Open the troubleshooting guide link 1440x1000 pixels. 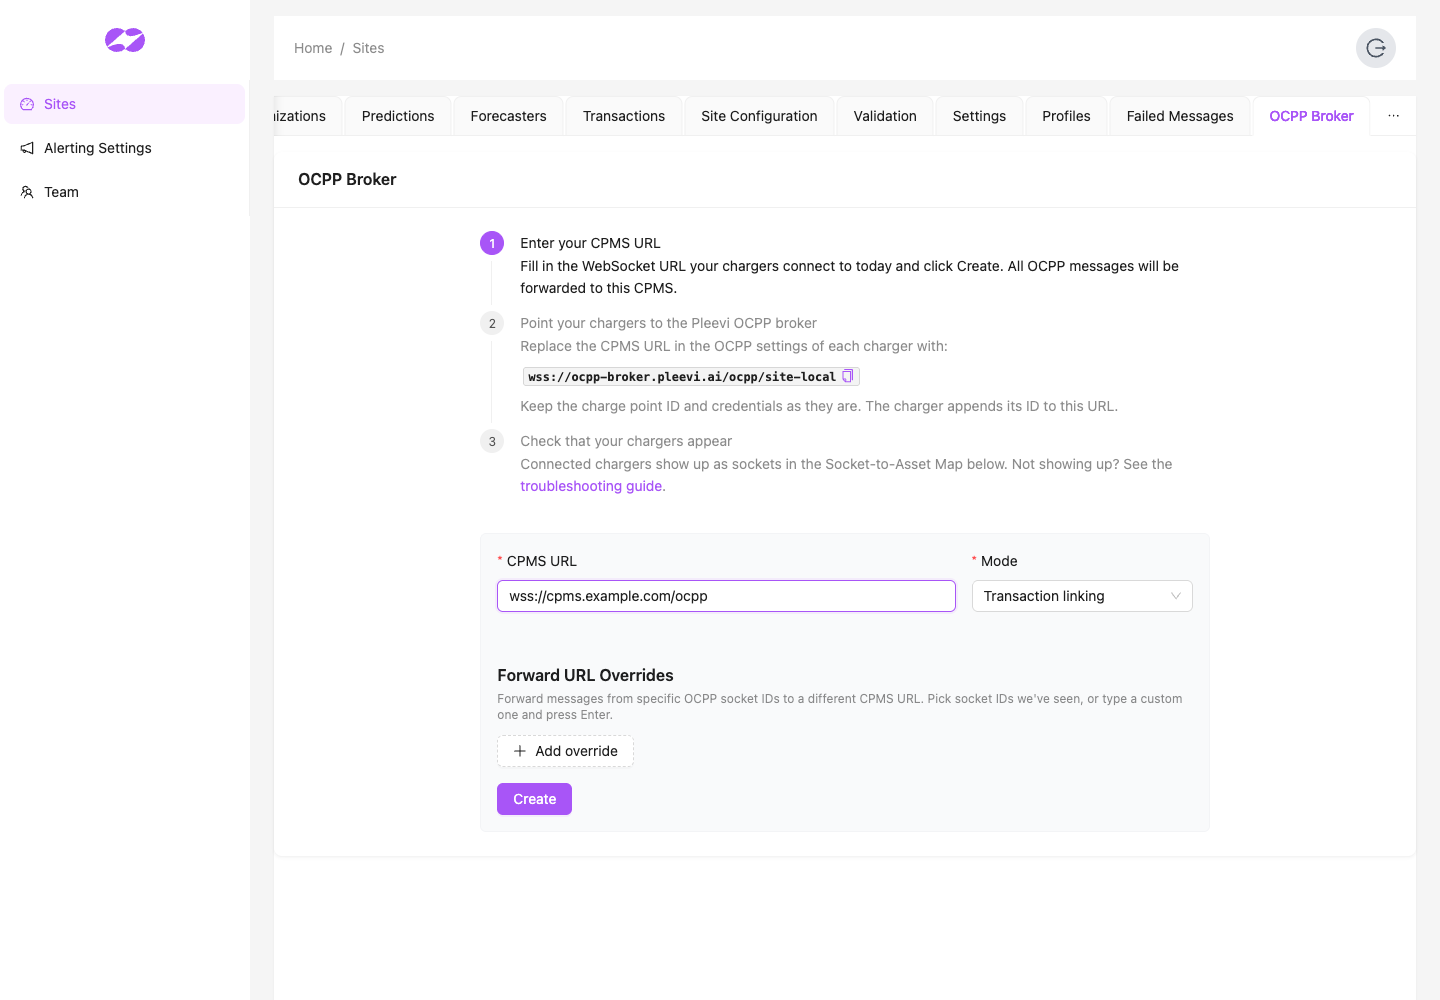[591, 486]
